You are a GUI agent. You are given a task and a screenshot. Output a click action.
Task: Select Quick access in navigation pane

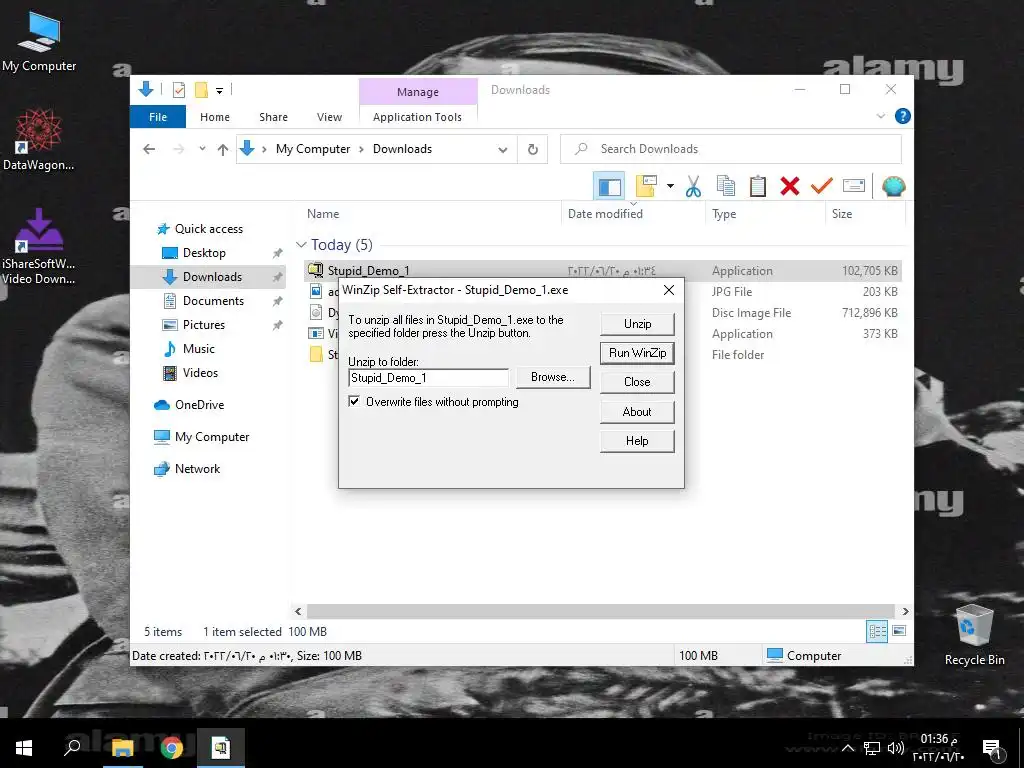coord(208,229)
